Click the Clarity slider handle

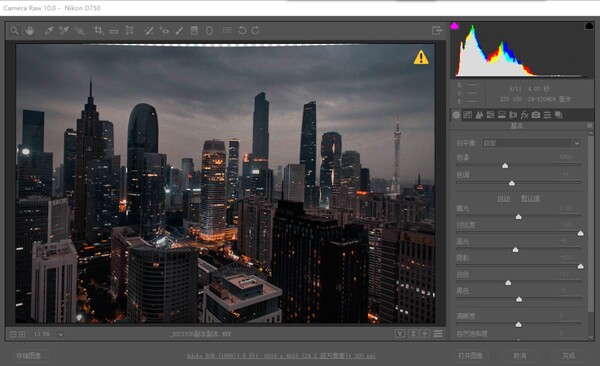pyautogui.click(x=518, y=324)
